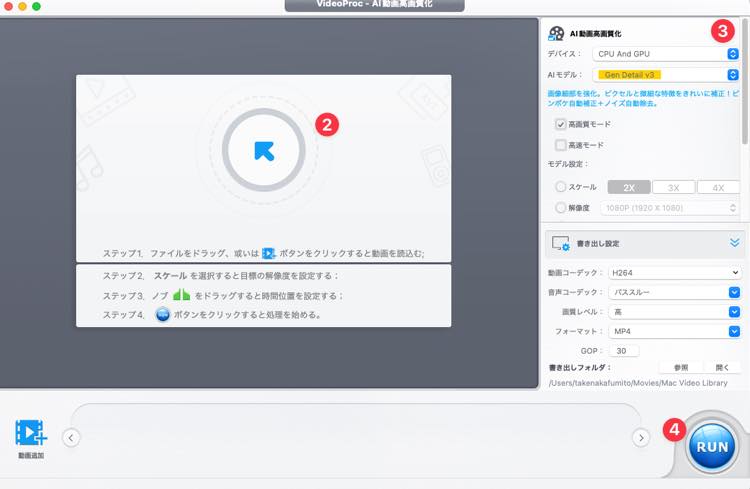The height and width of the screenshot is (489, 750).
Task: Open the 画質レベル 高 dropdown
Action: point(674,312)
